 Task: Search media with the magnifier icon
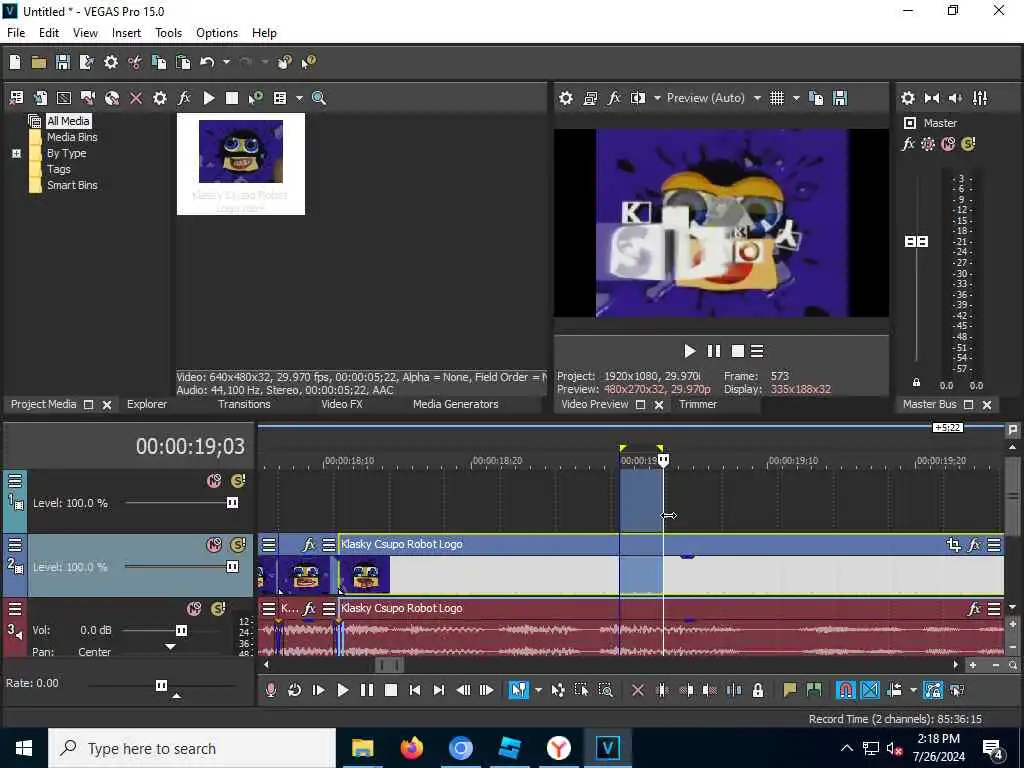[319, 98]
